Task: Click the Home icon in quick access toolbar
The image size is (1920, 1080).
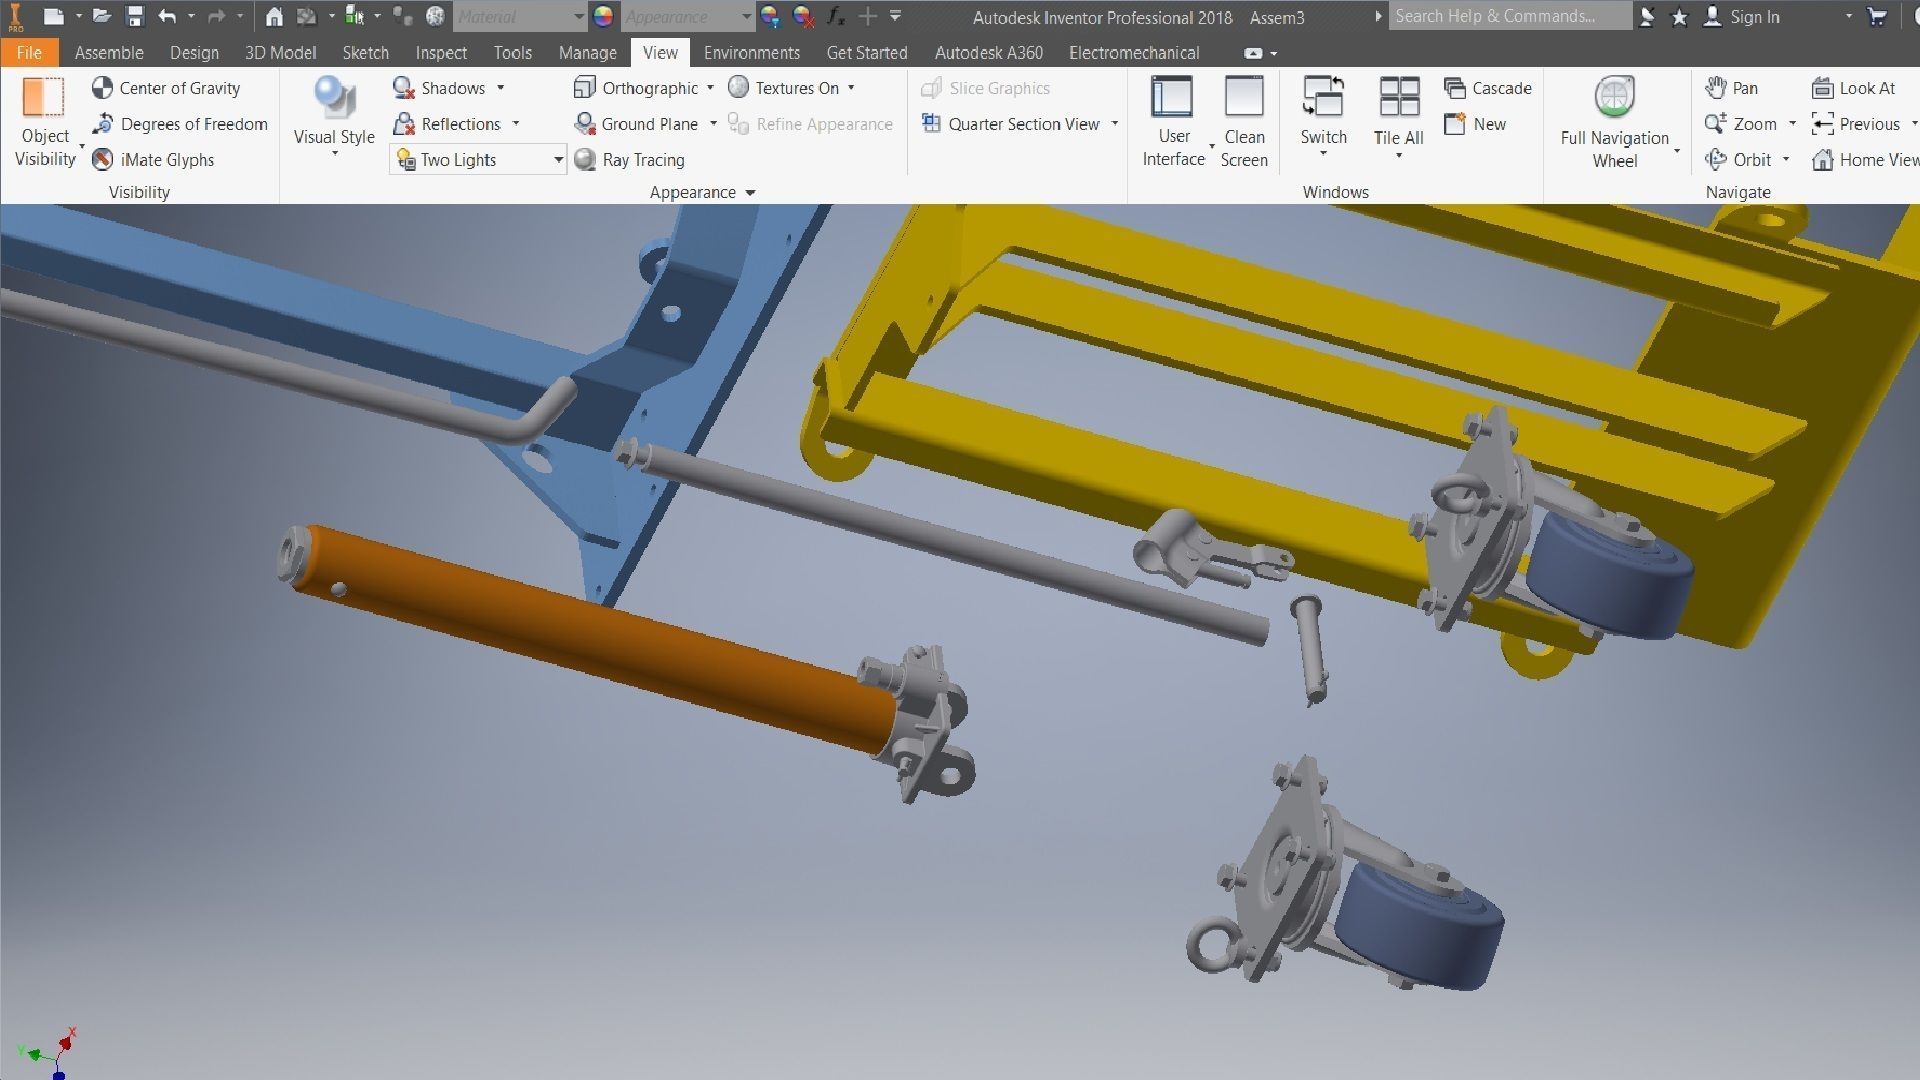Action: (274, 16)
